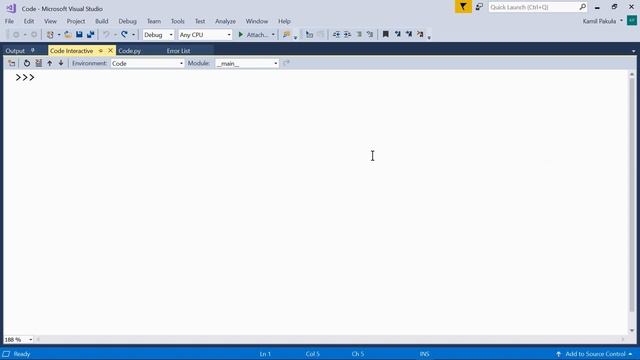Toggle bookmark with the bookmark icon
The width and height of the screenshot is (640, 360).
(385, 35)
